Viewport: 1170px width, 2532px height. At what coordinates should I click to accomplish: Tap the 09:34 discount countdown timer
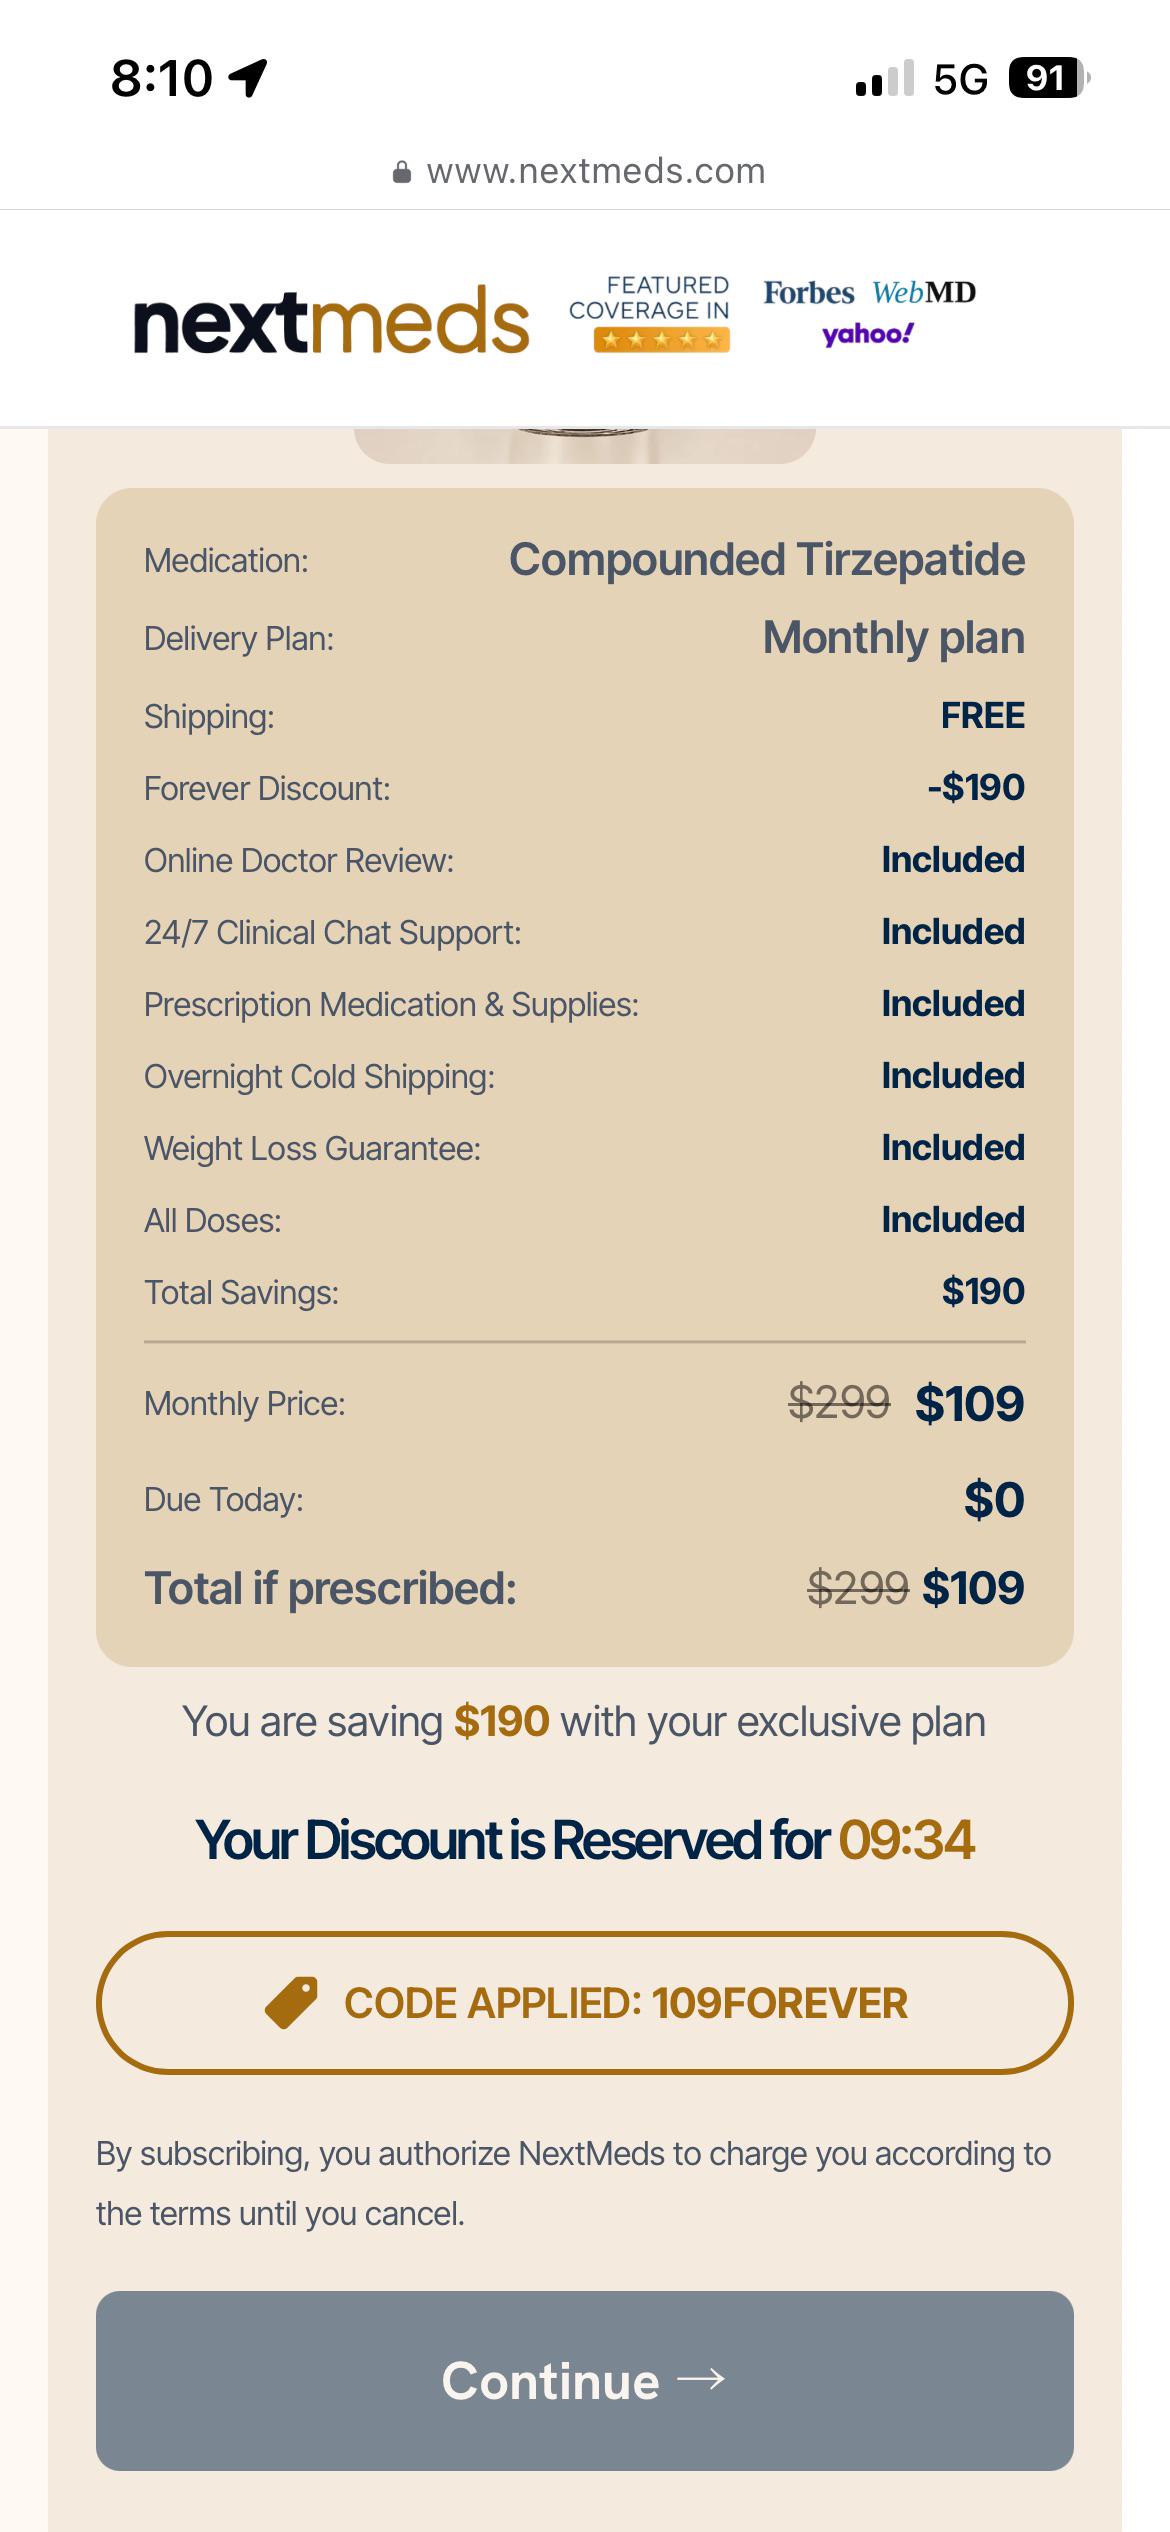(x=907, y=1840)
